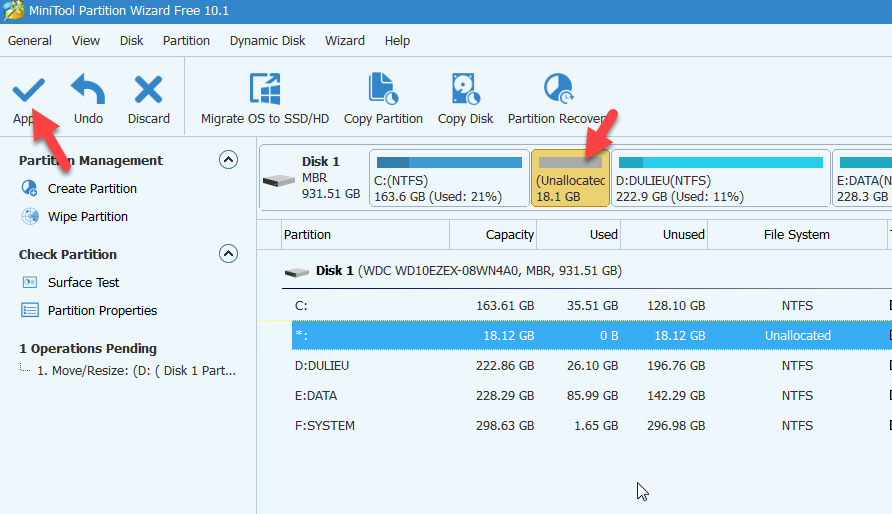Screen dimensions: 892x514
Task: Run Surface Test from sidebar
Action: 83,283
